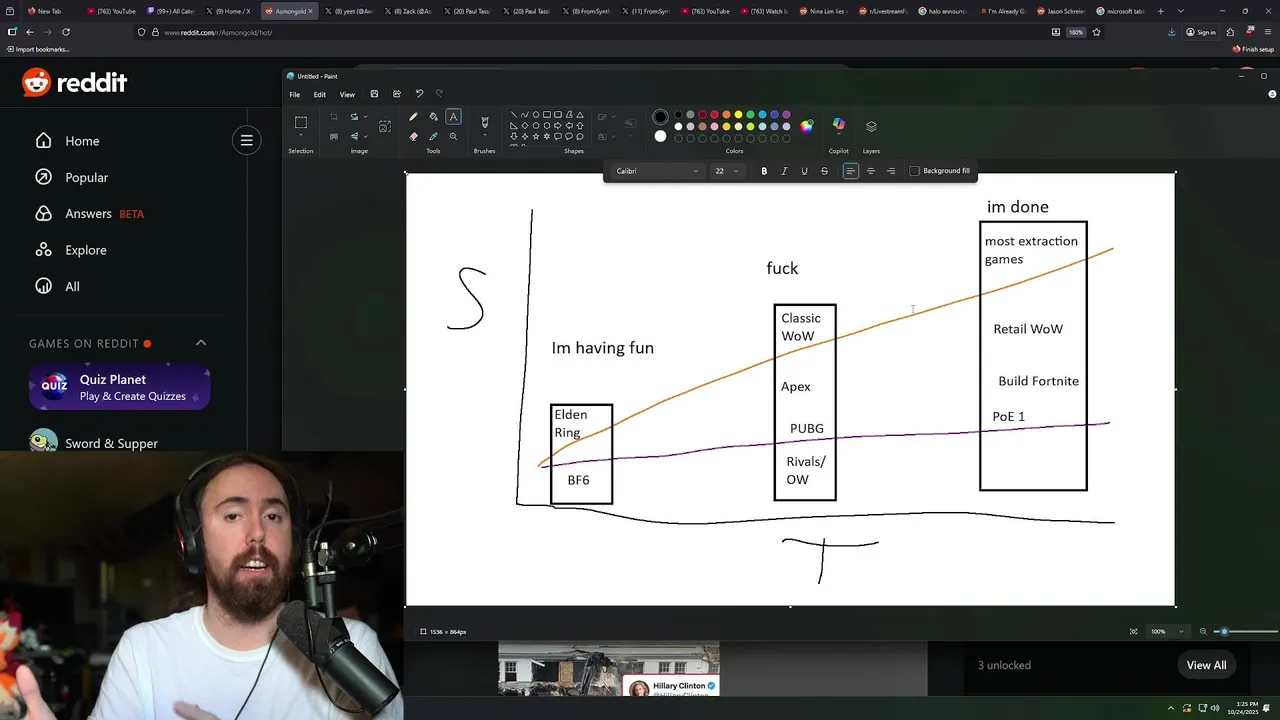Open the Copilot button in Paint
The image size is (1280, 720).
tap(839, 125)
